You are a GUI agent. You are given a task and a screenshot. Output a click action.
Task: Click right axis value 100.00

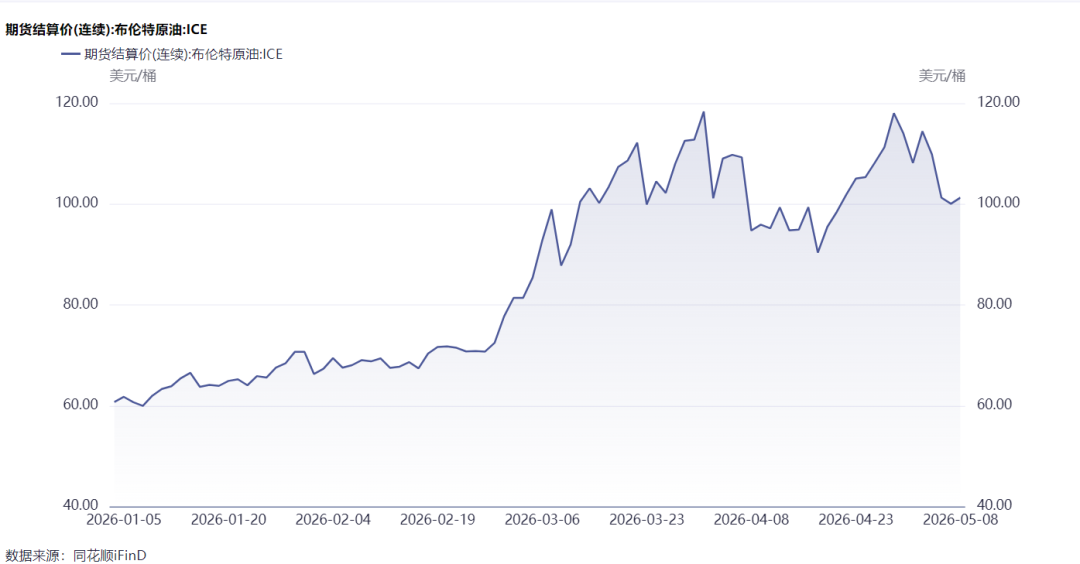(998, 202)
